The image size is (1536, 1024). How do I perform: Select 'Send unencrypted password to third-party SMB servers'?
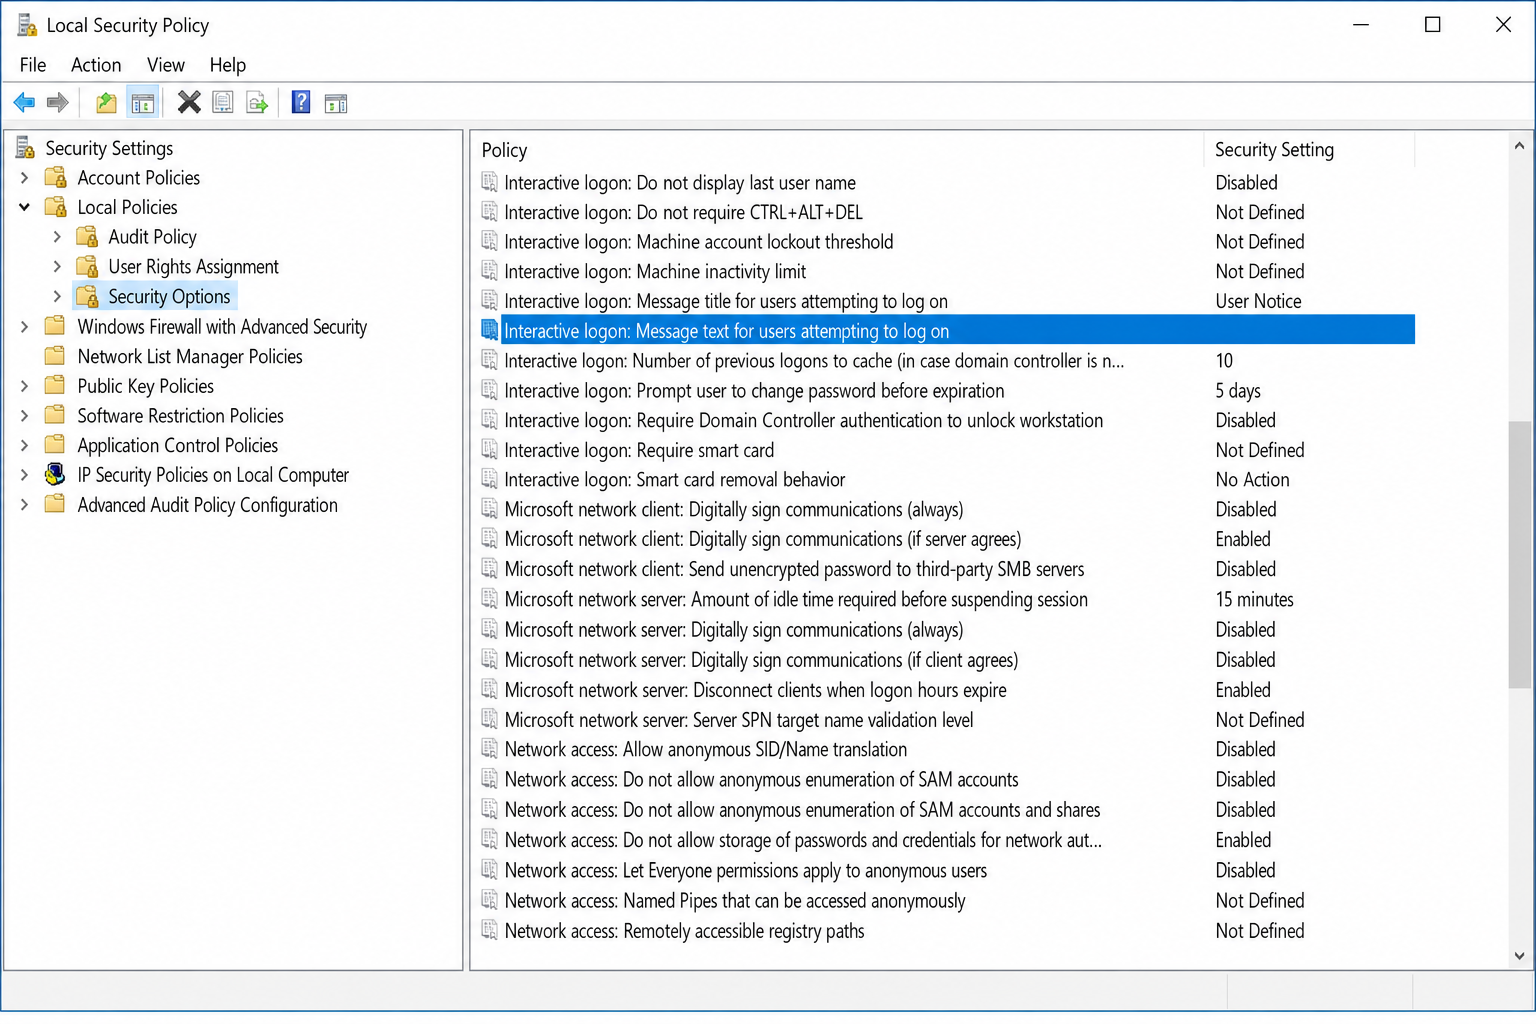click(x=794, y=569)
